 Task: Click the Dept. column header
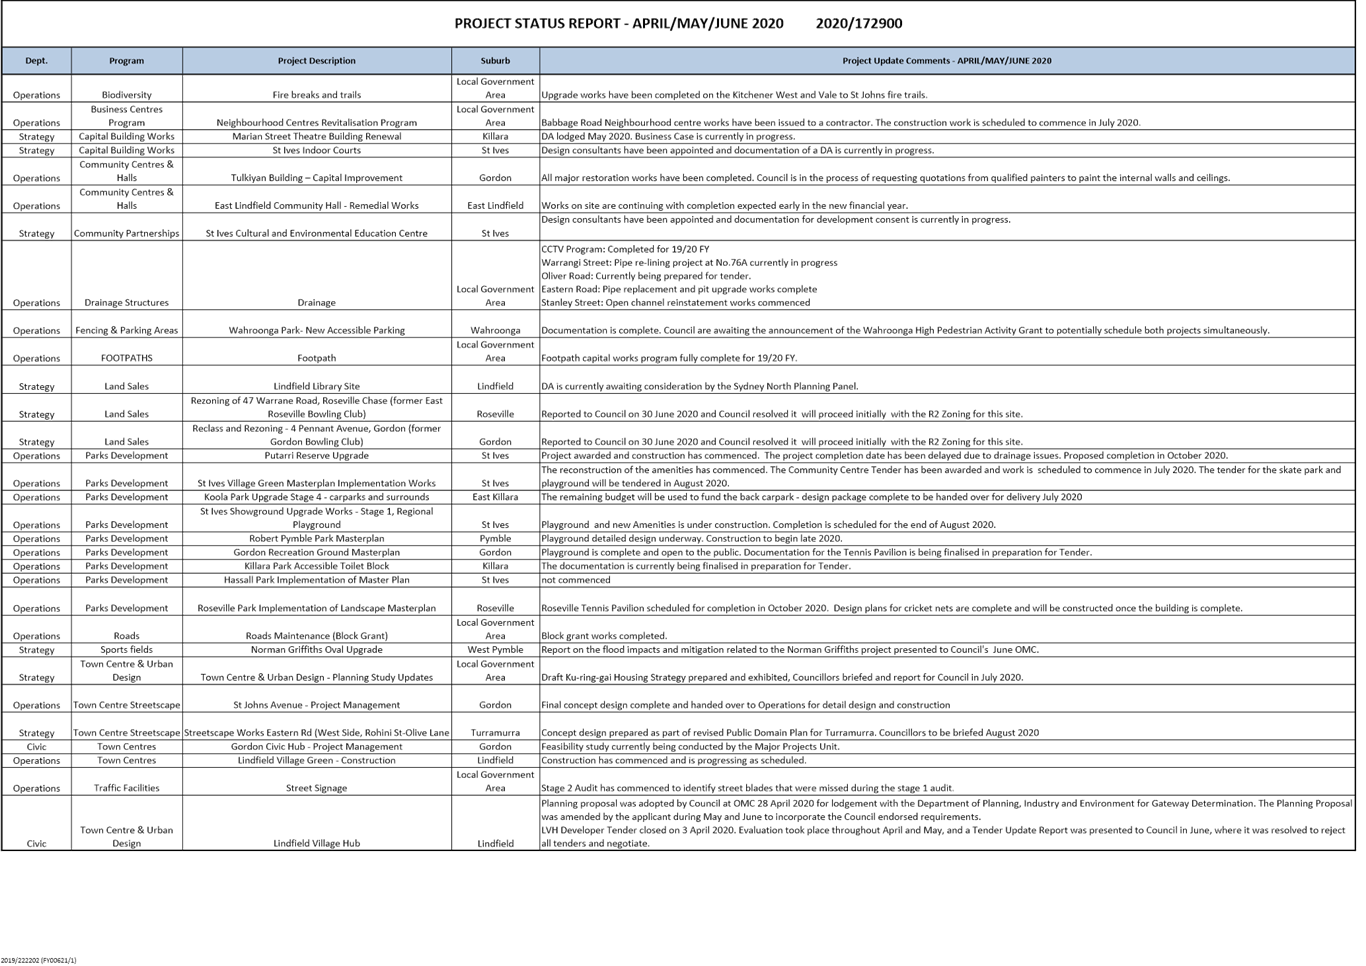(36, 61)
